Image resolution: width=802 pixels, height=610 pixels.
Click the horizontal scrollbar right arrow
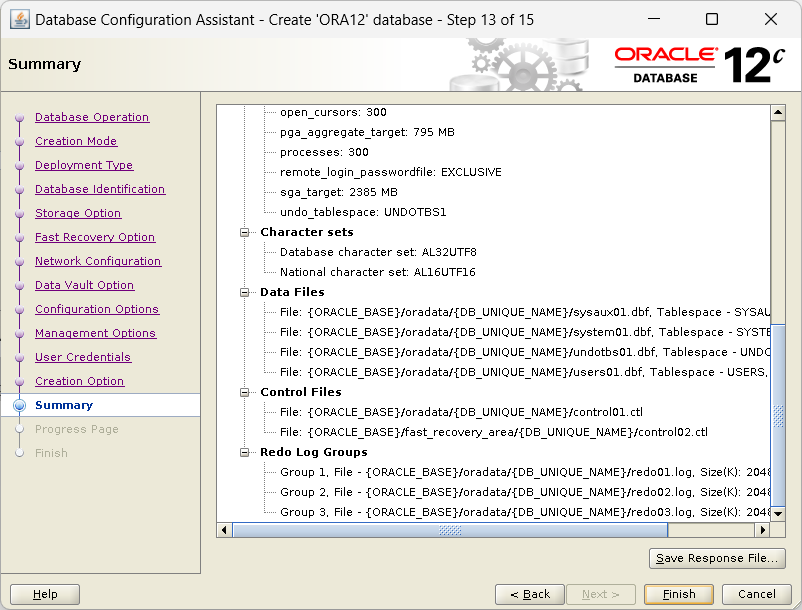click(x=763, y=530)
